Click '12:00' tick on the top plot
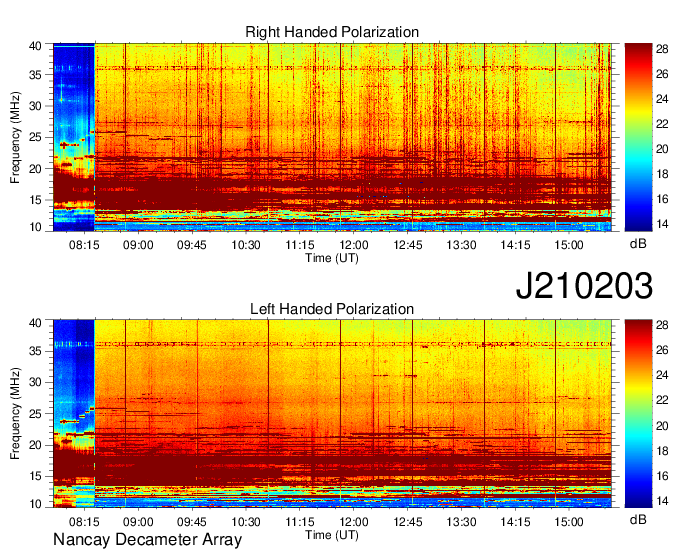 coord(354,245)
